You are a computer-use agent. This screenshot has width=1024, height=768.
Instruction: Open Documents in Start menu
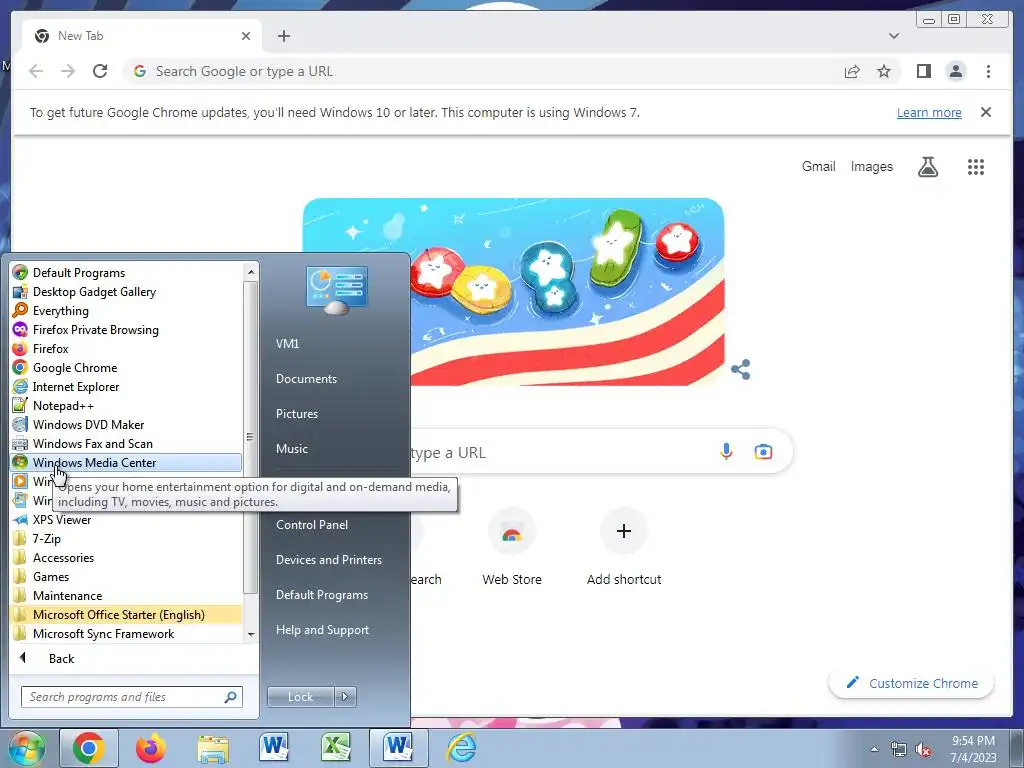tap(306, 379)
